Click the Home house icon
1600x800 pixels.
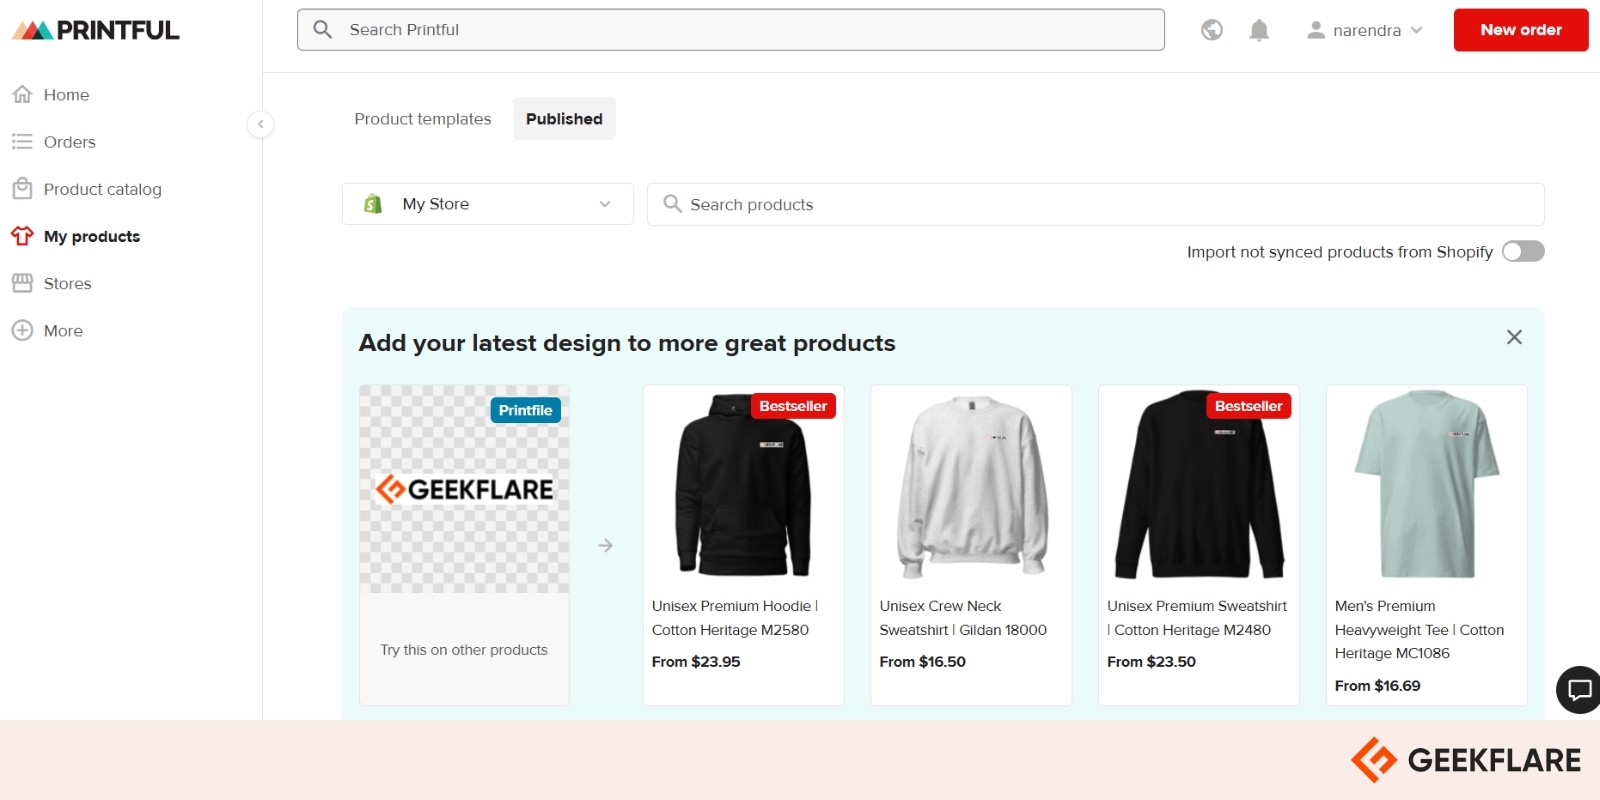click(x=22, y=94)
